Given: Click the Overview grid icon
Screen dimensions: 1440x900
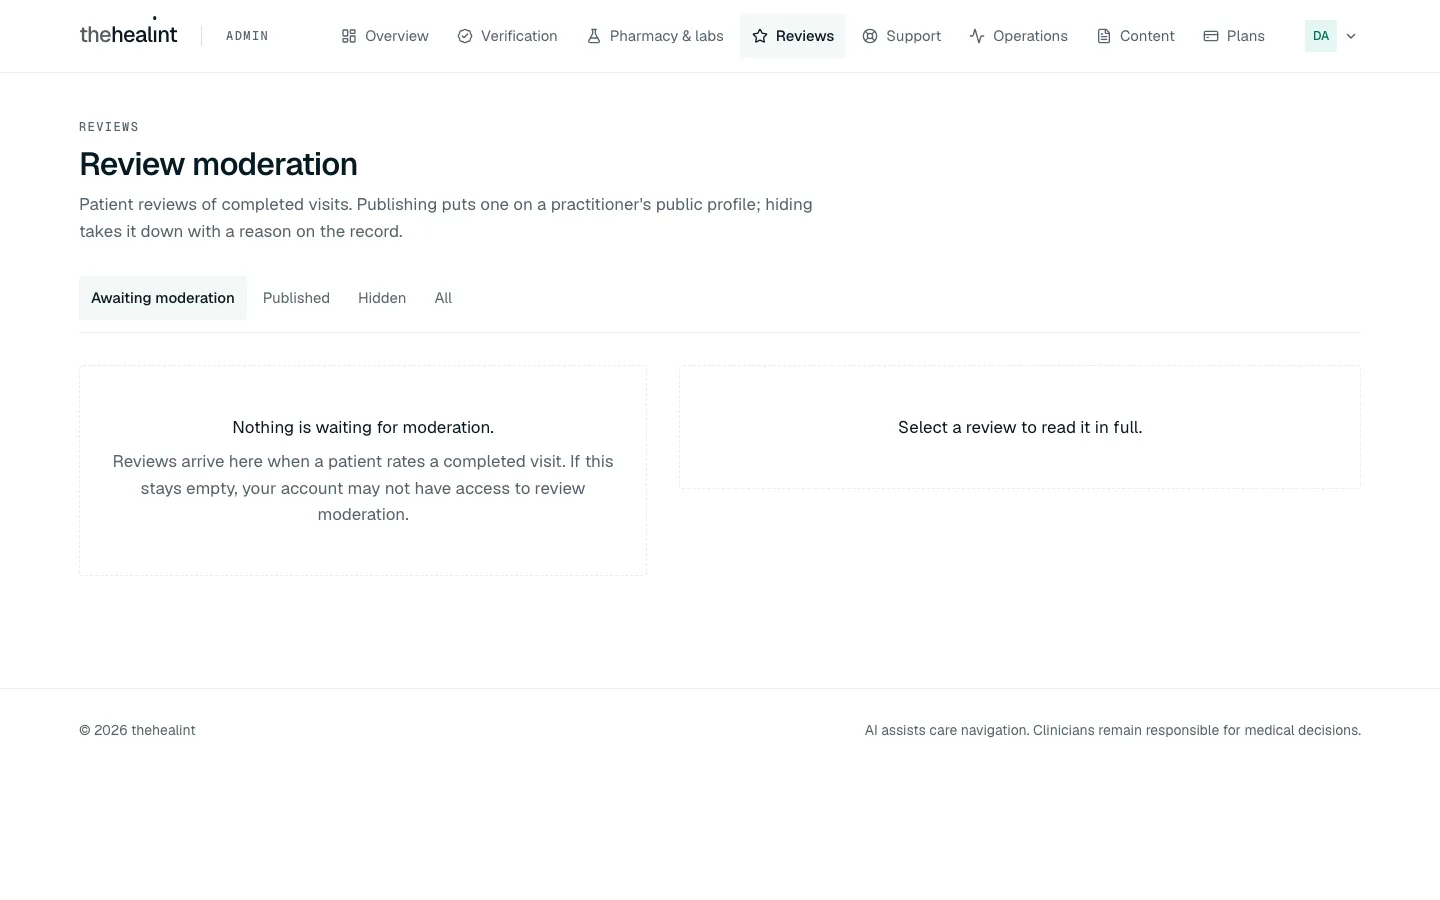Looking at the screenshot, I should click(x=349, y=36).
